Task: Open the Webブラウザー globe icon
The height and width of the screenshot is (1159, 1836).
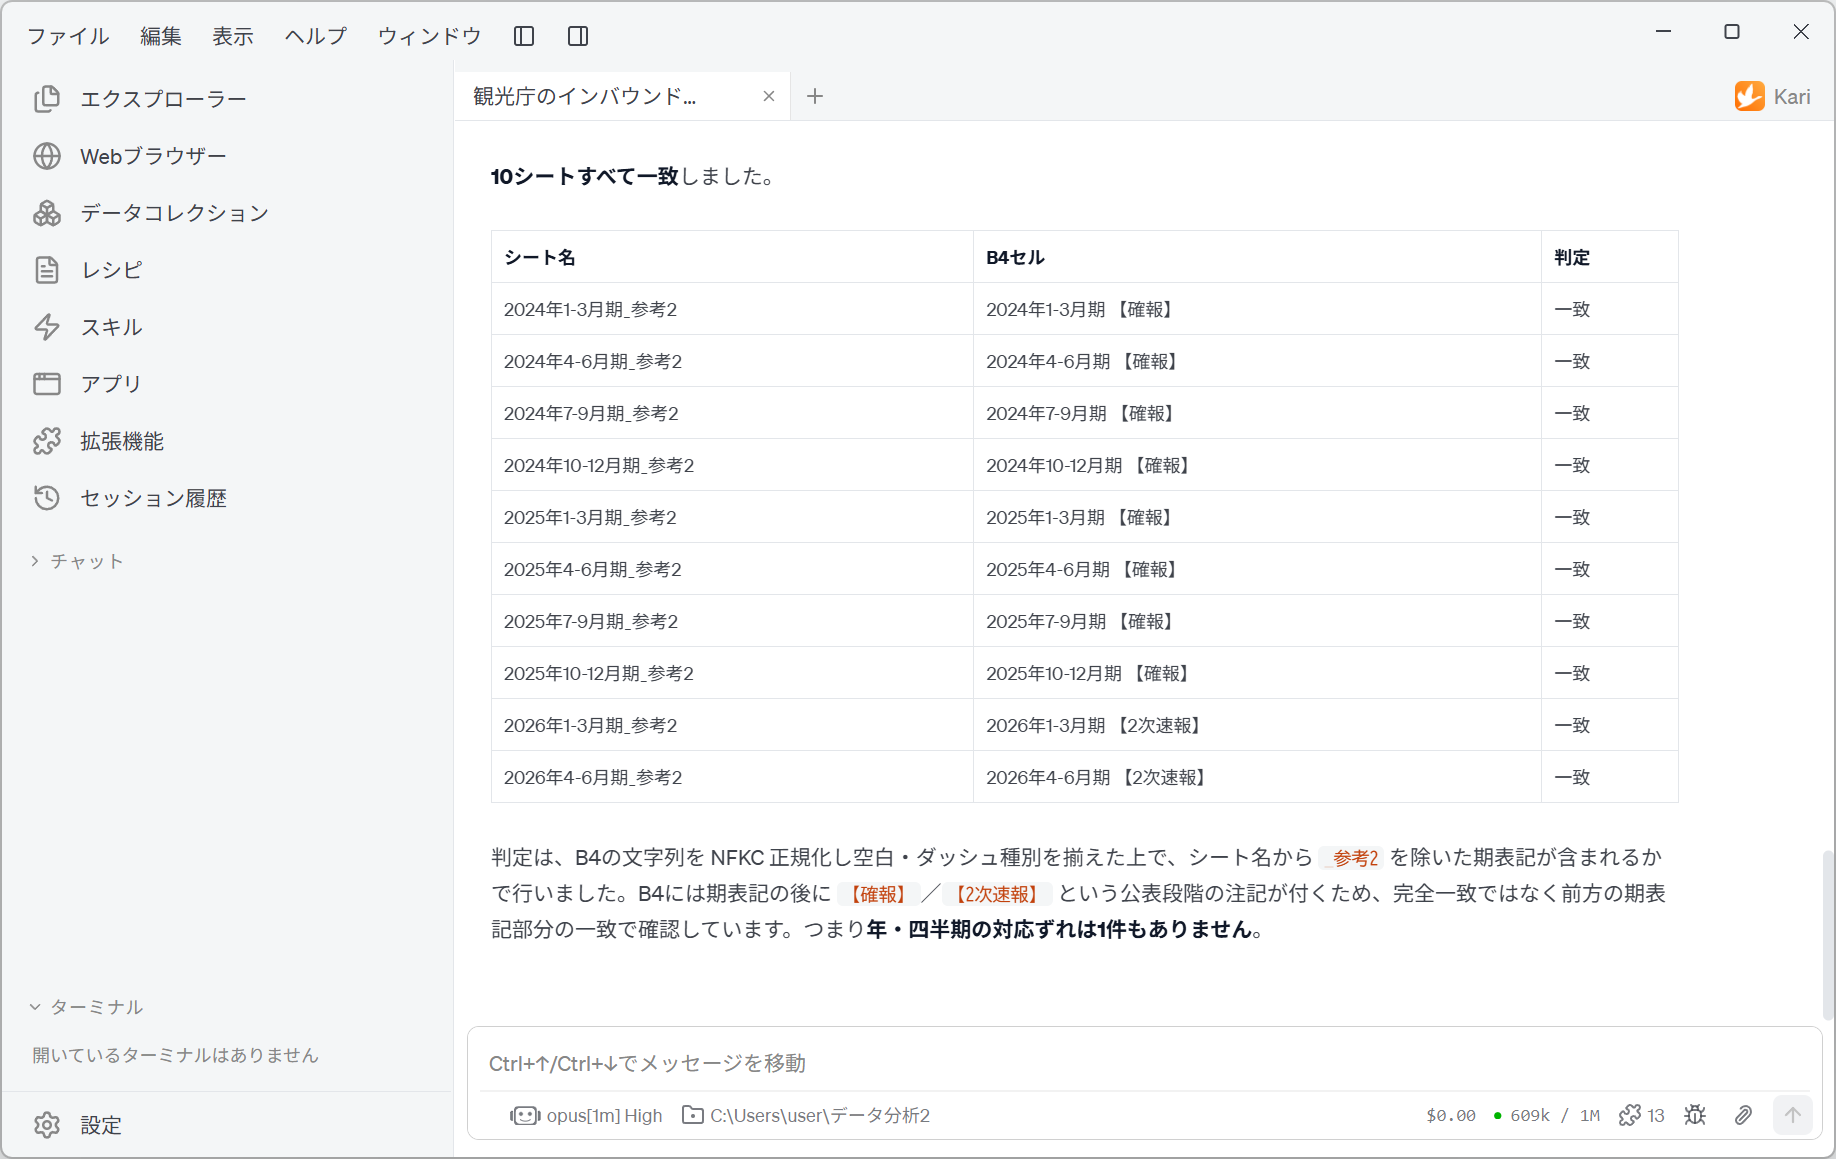Action: tap(47, 156)
